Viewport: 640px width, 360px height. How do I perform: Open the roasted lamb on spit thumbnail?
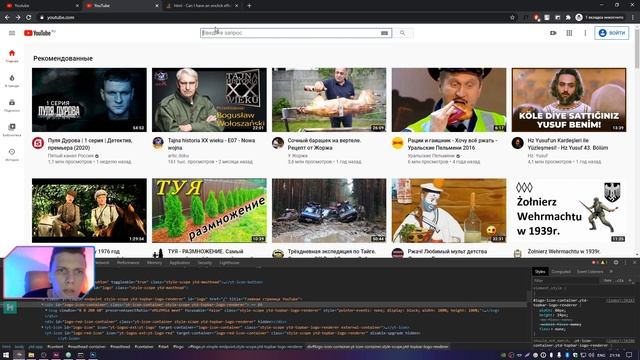tap(329, 100)
